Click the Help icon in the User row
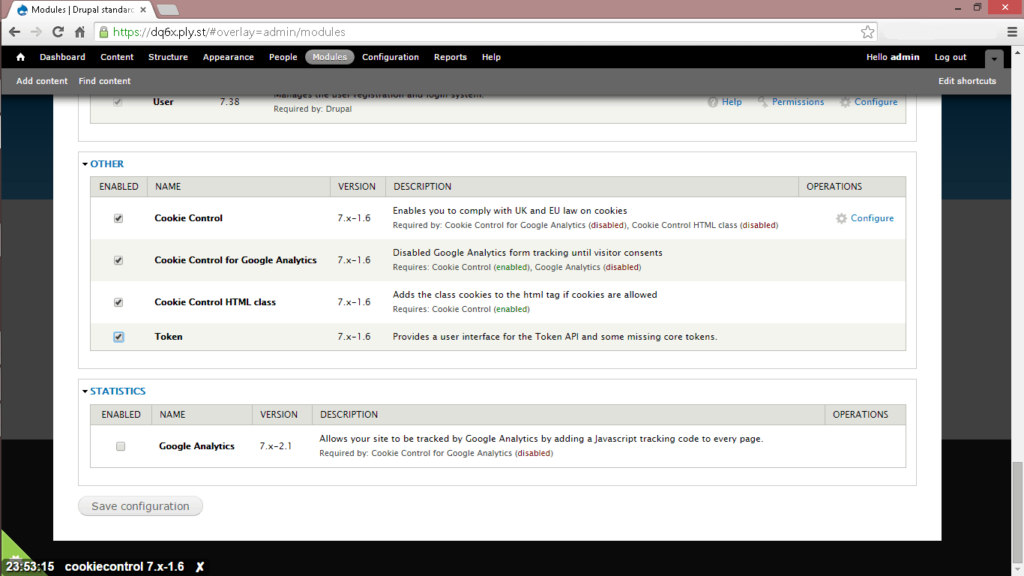Image resolution: width=1024 pixels, height=576 pixels. (x=712, y=102)
